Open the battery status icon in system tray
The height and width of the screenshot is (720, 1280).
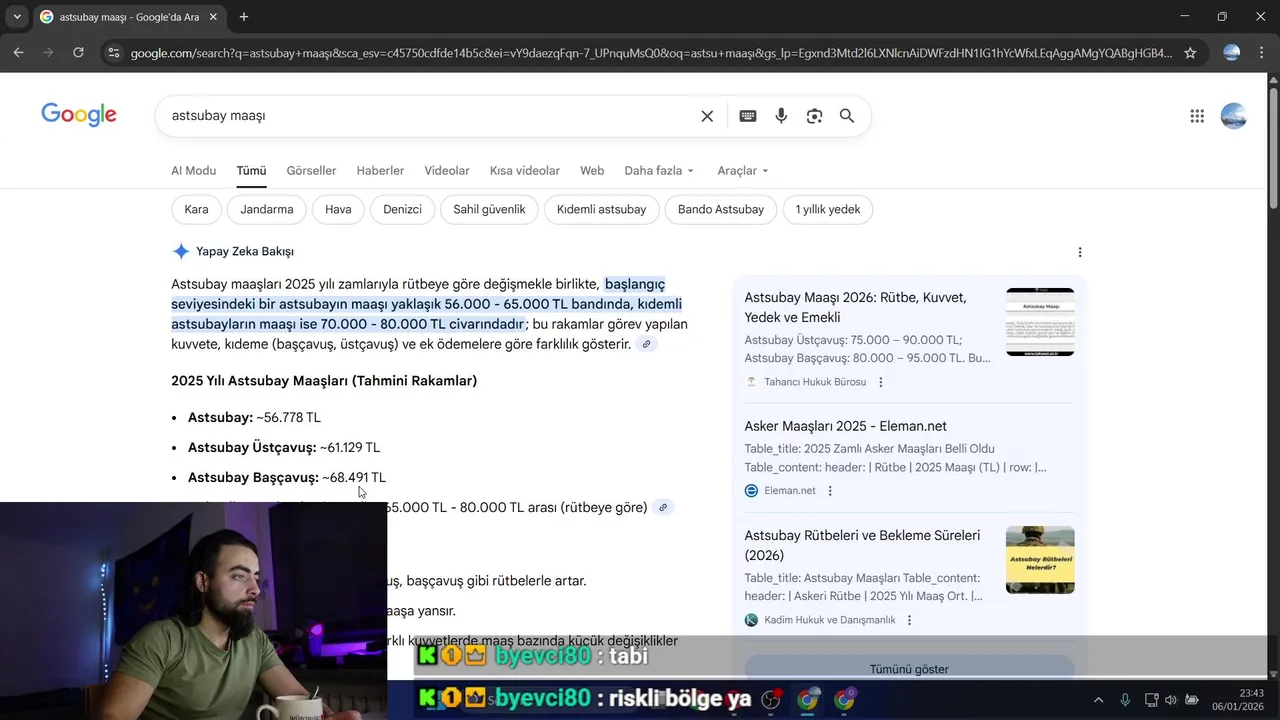[x=1191, y=700]
